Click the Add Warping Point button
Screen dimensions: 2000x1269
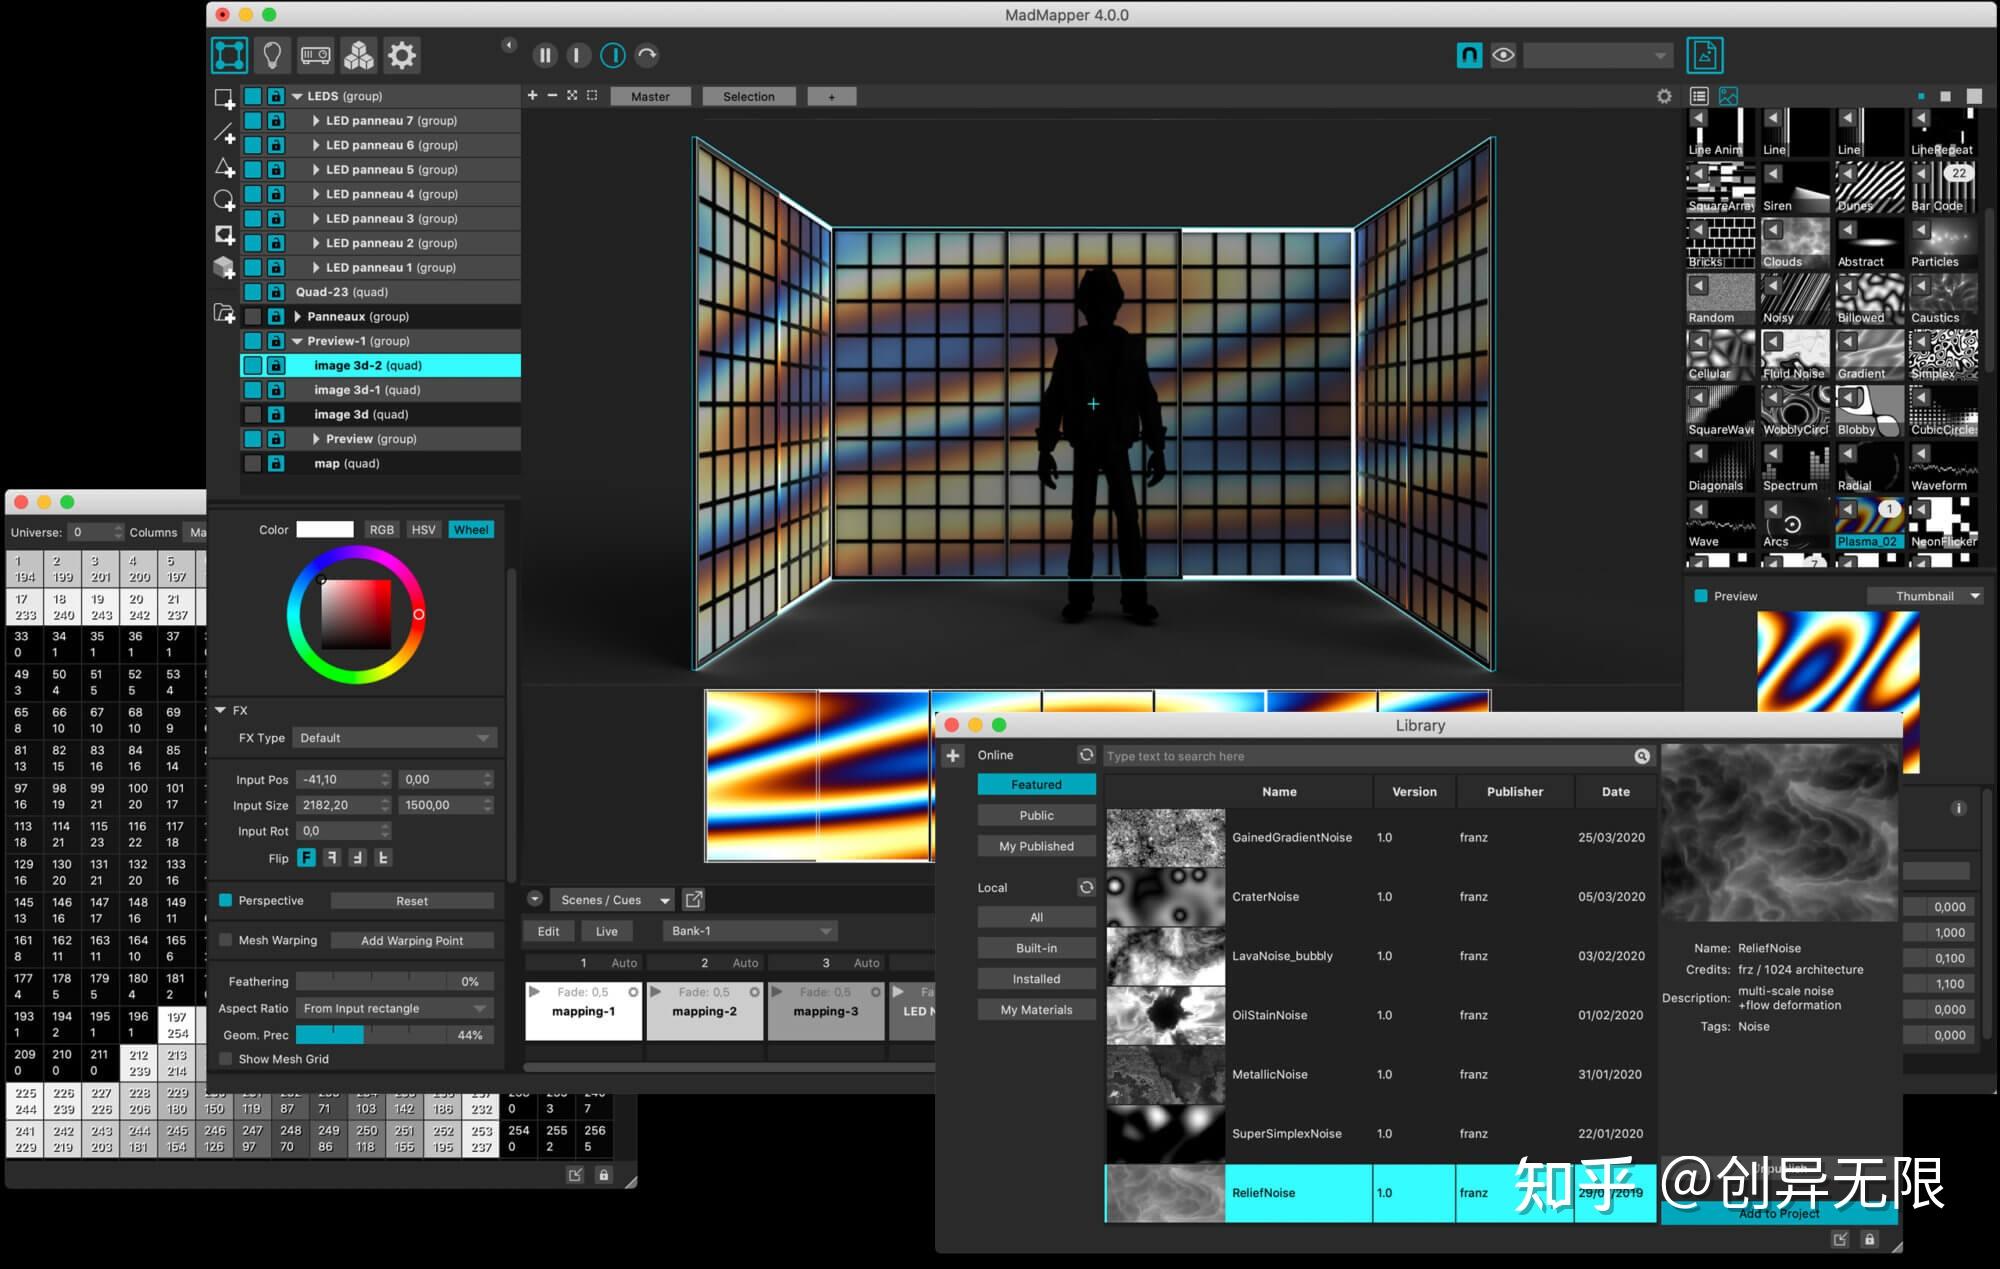click(x=412, y=941)
